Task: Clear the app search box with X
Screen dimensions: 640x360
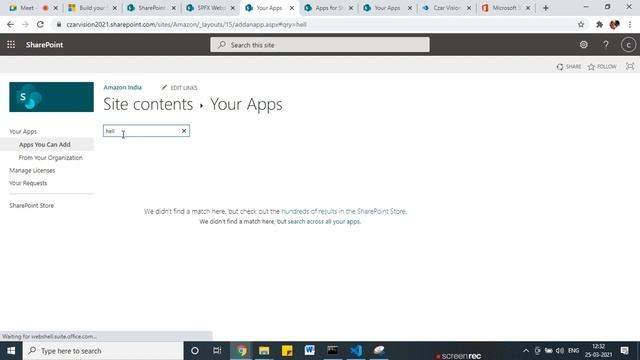Action: (x=184, y=131)
